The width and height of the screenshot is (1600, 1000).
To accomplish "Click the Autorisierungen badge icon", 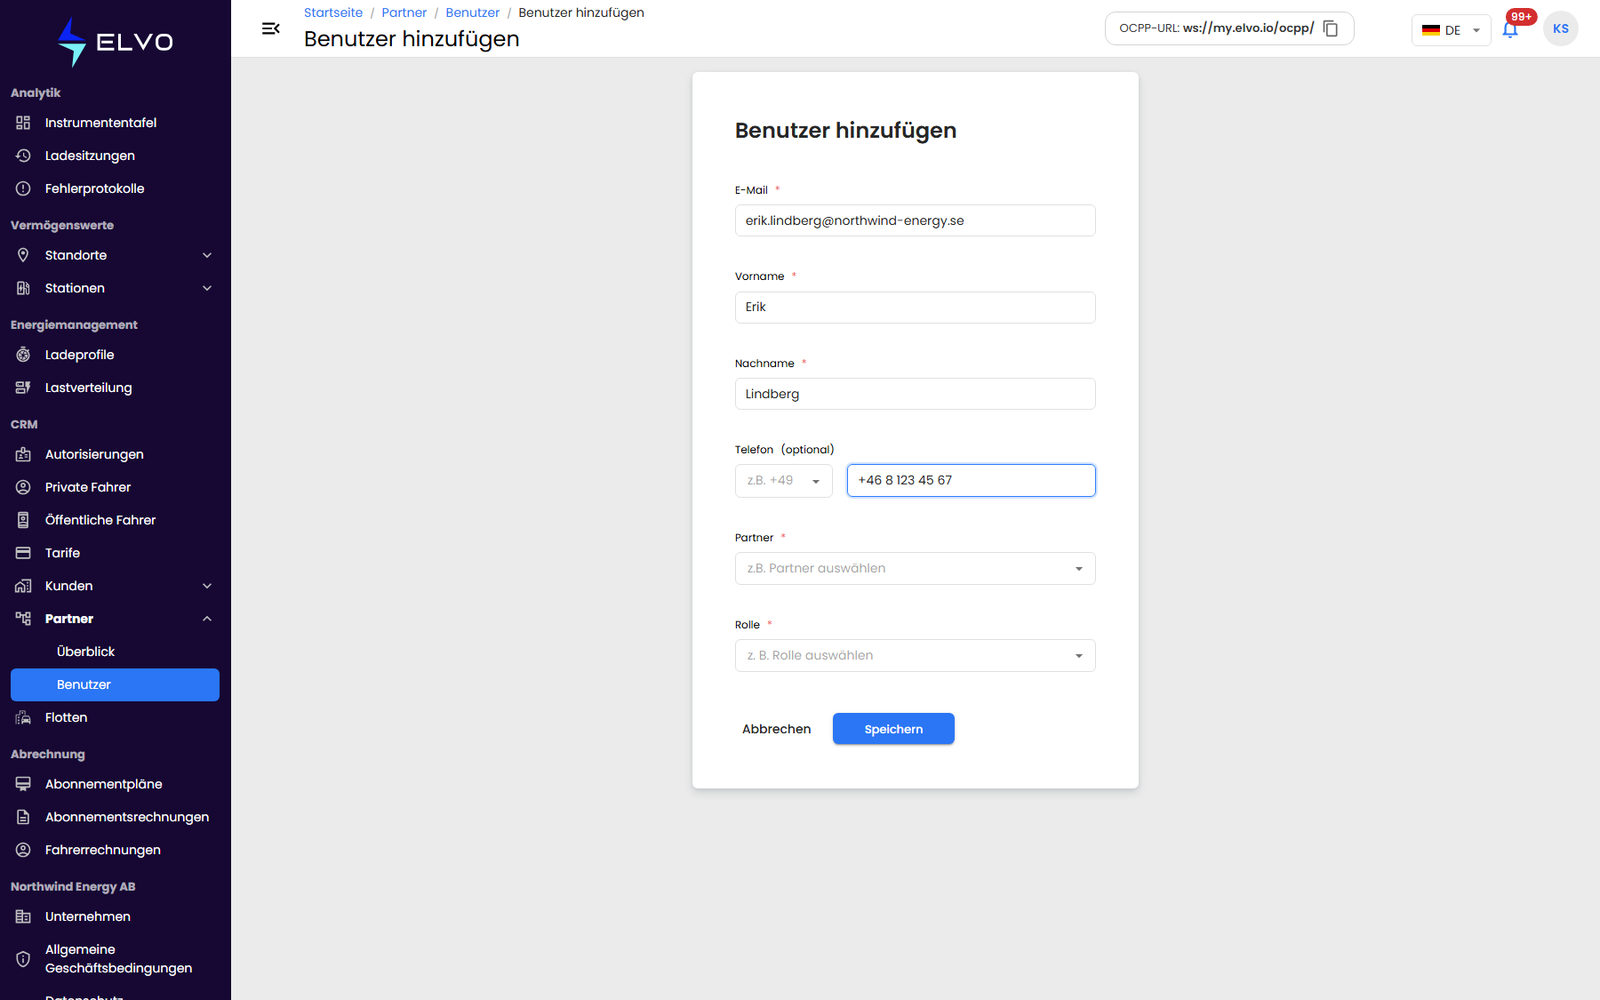I will 23,454.
